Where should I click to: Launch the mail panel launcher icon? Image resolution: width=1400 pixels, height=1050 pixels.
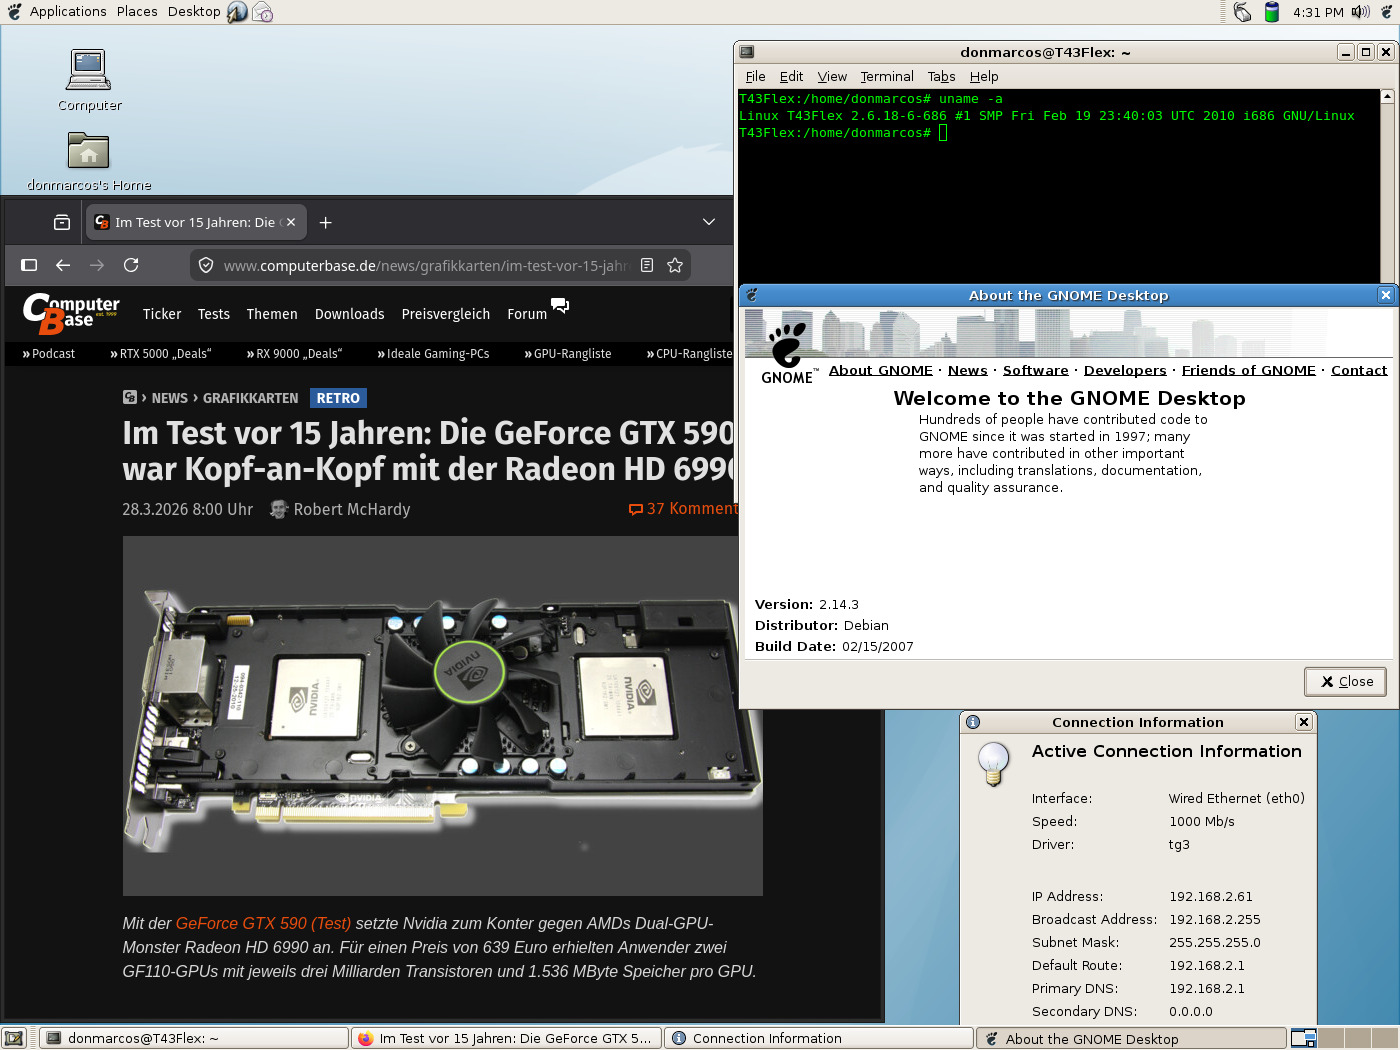tap(262, 12)
